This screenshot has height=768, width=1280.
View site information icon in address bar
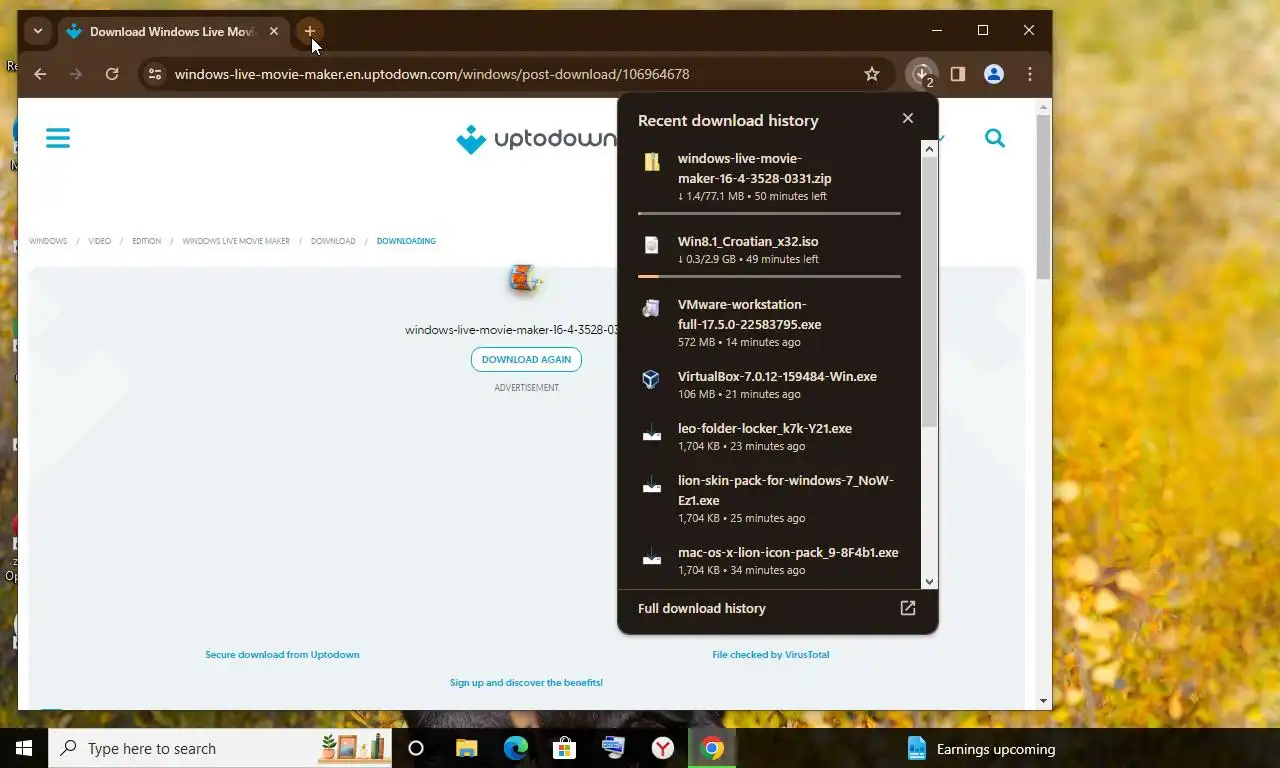point(154,74)
